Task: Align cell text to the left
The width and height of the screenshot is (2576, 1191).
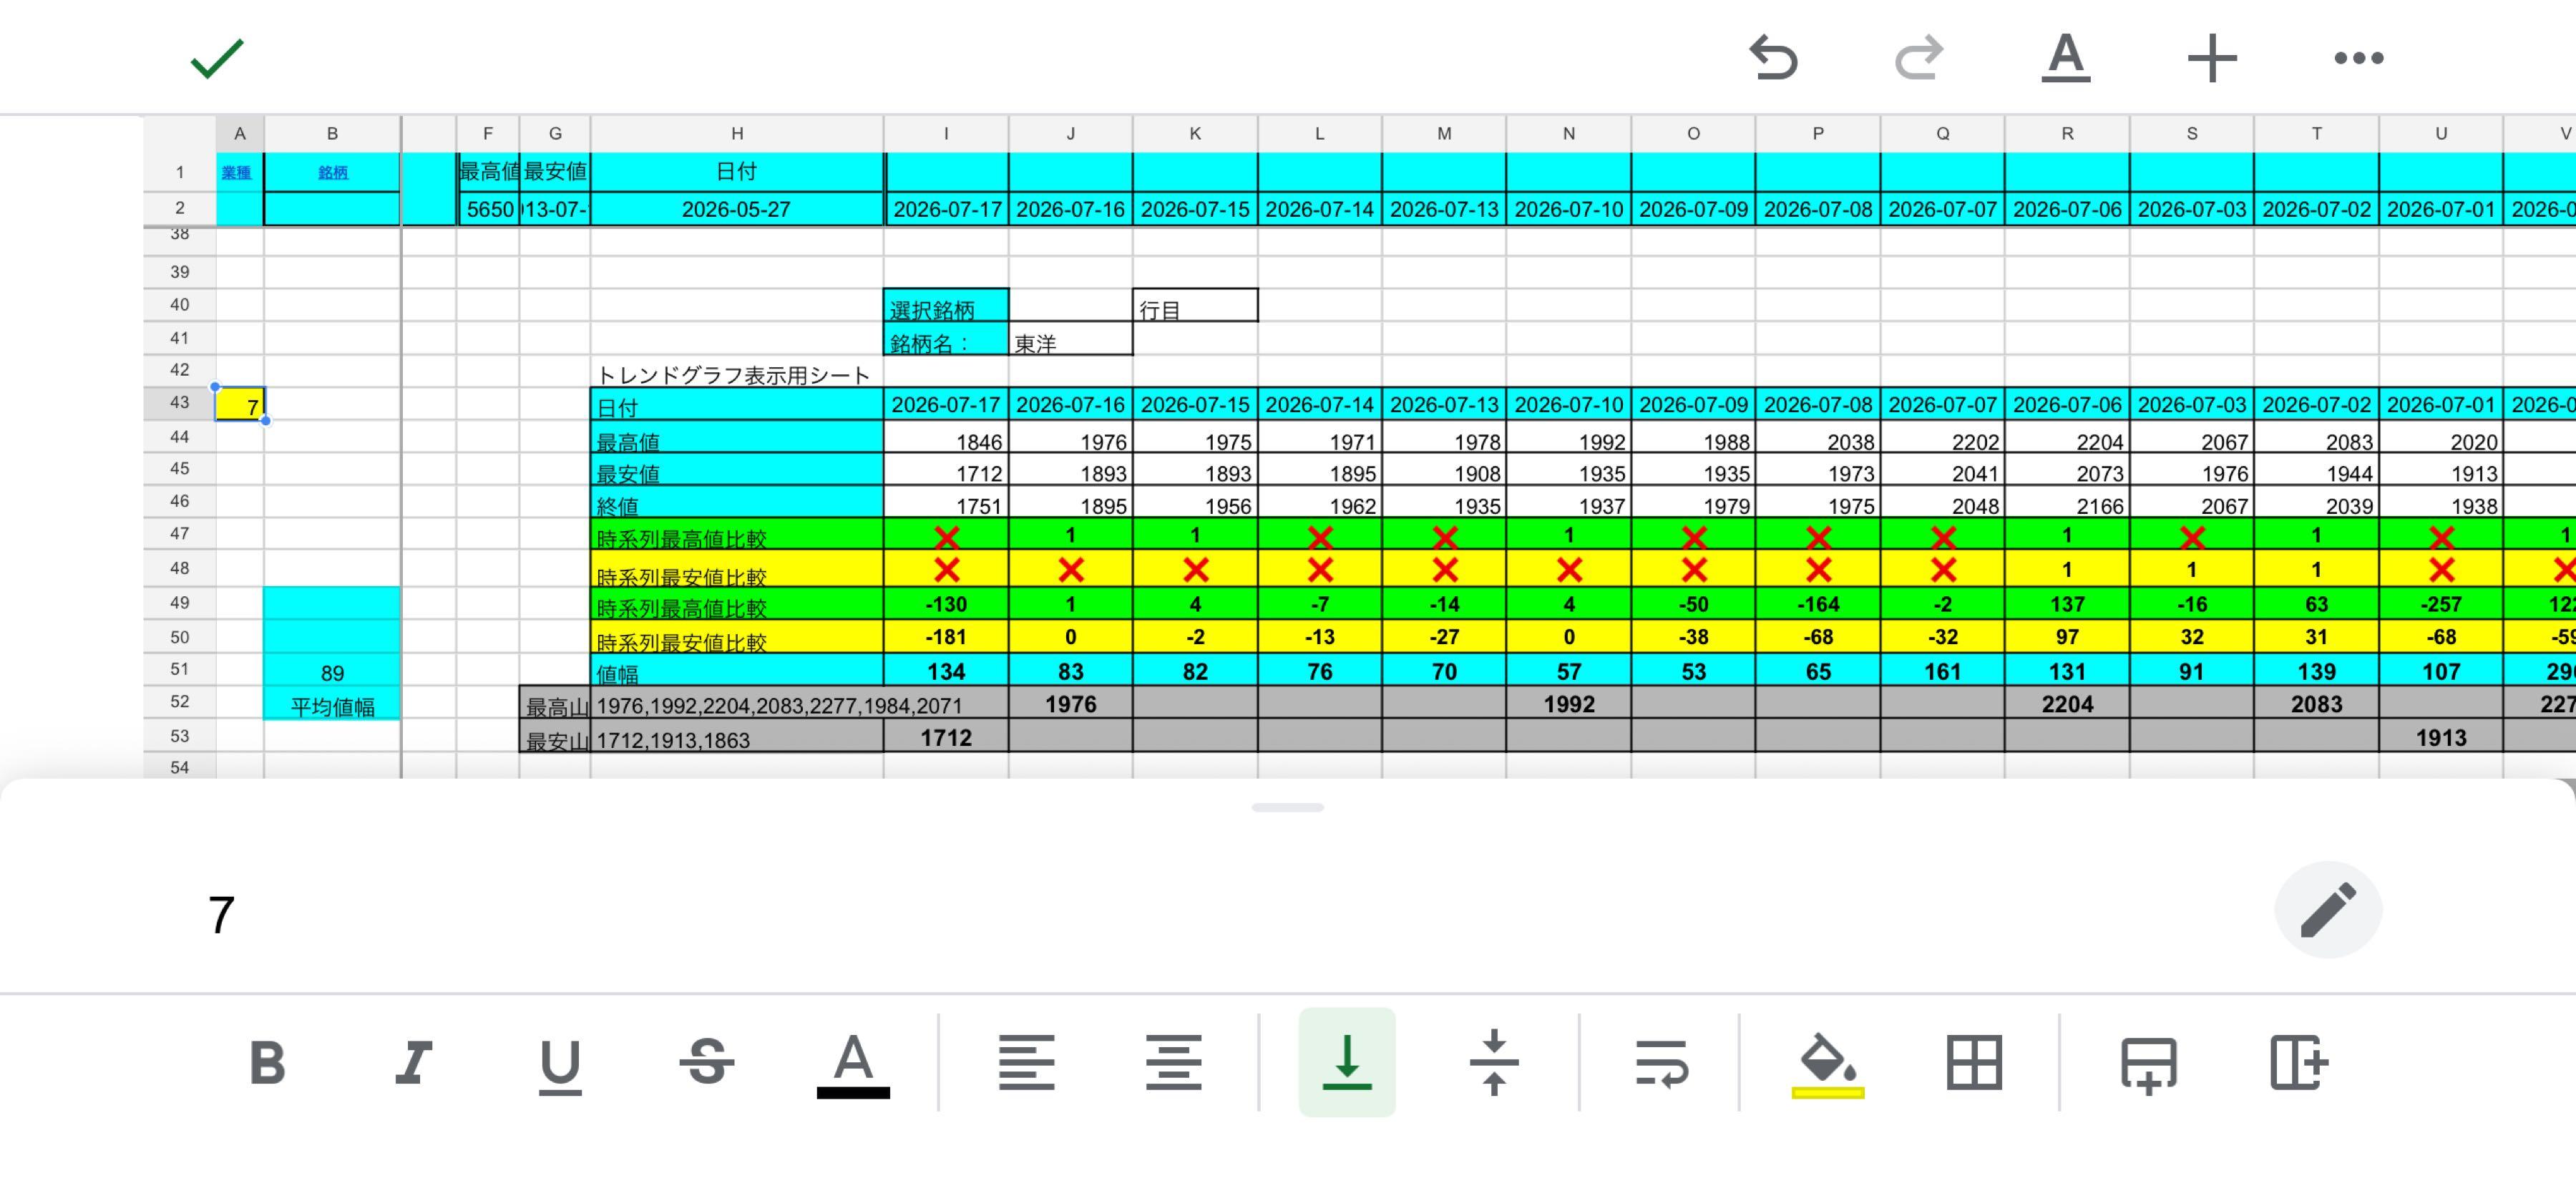Action: [x=1026, y=1062]
